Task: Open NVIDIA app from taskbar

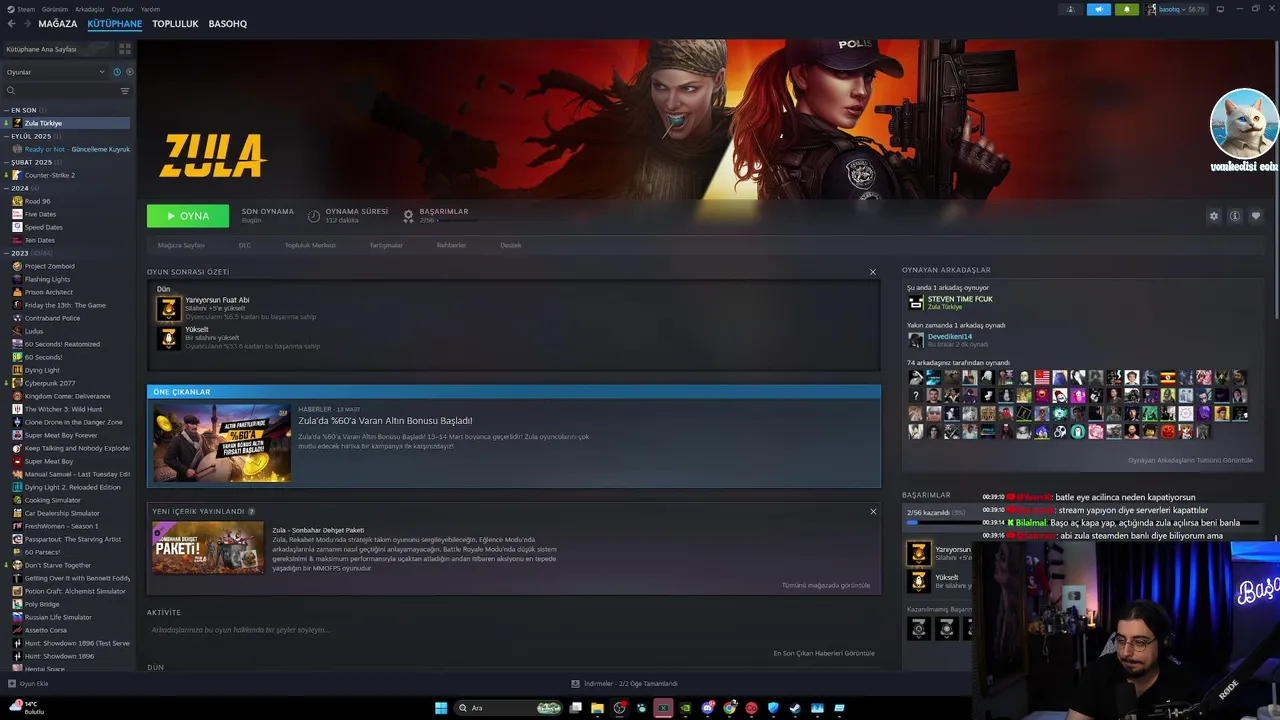Action: [685, 708]
